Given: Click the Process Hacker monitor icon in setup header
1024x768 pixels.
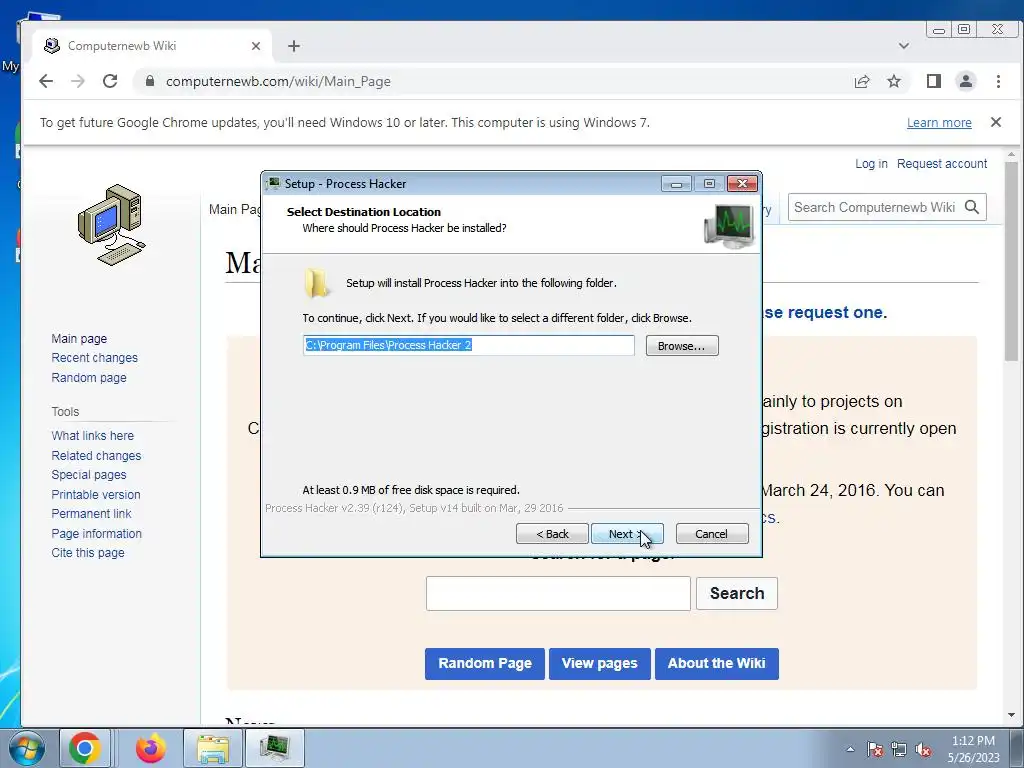Looking at the screenshot, I should point(729,225).
